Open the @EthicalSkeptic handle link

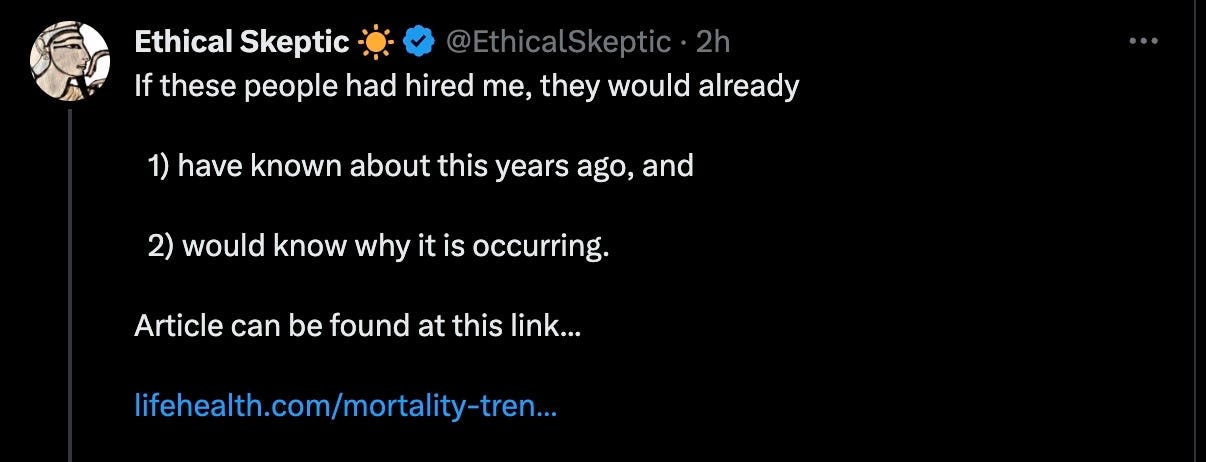[557, 42]
